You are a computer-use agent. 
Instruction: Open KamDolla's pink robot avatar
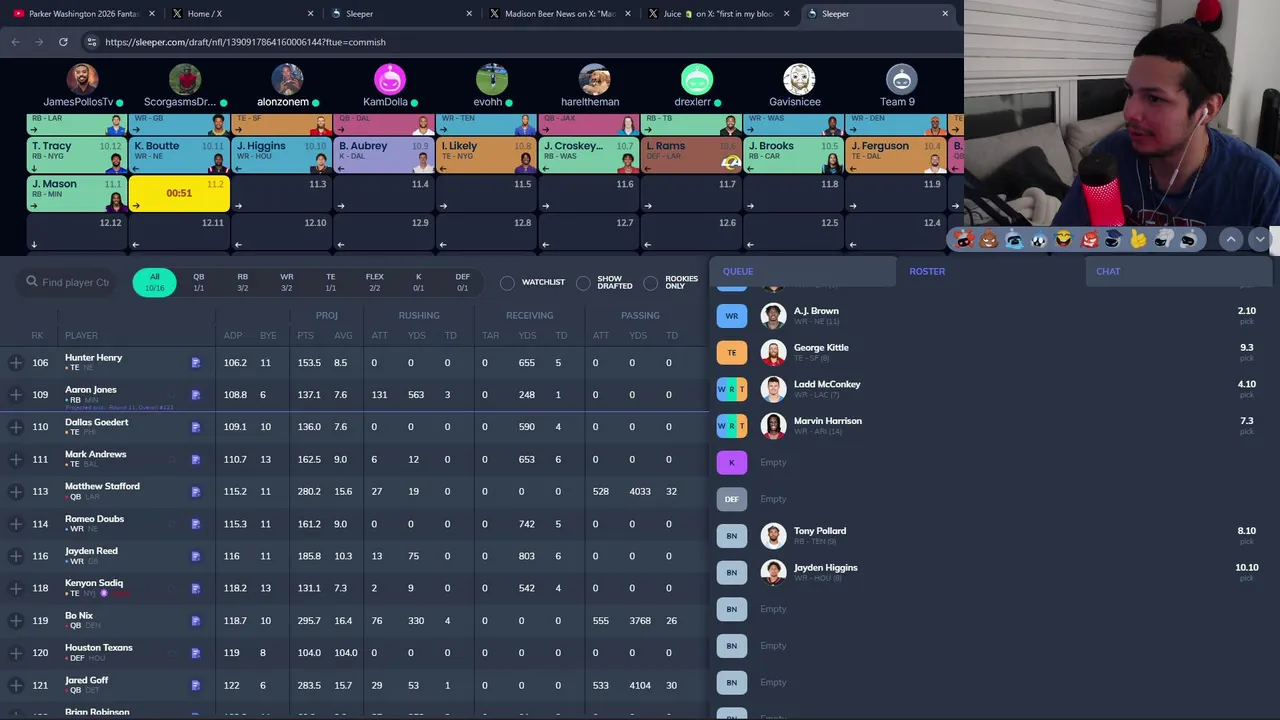(389, 79)
